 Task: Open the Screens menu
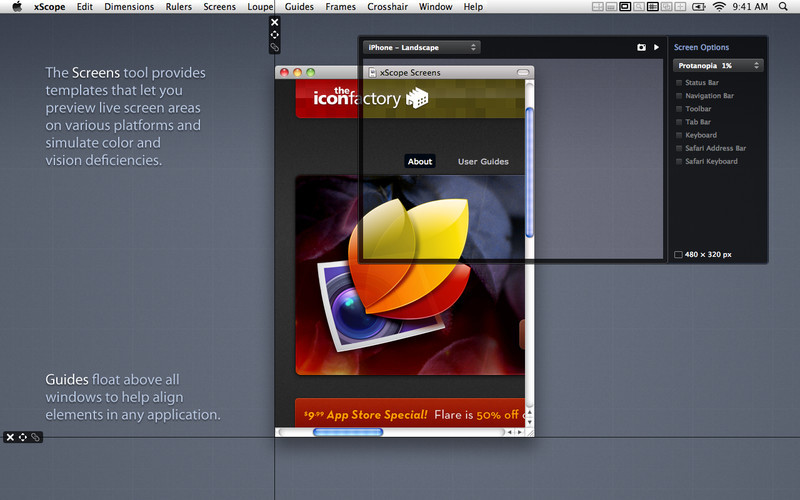coord(219,7)
